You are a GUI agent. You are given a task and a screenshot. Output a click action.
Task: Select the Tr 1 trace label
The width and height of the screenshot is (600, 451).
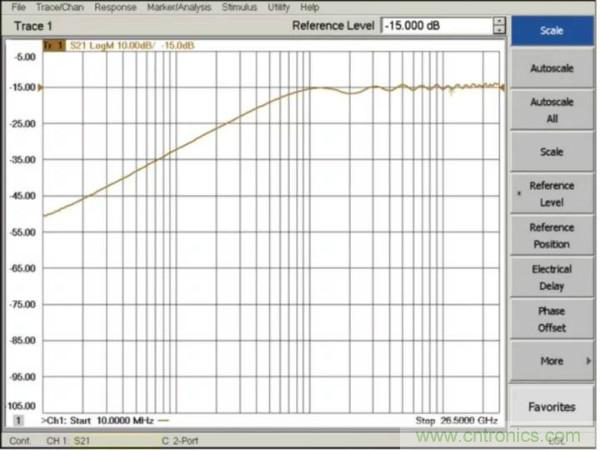click(53, 46)
